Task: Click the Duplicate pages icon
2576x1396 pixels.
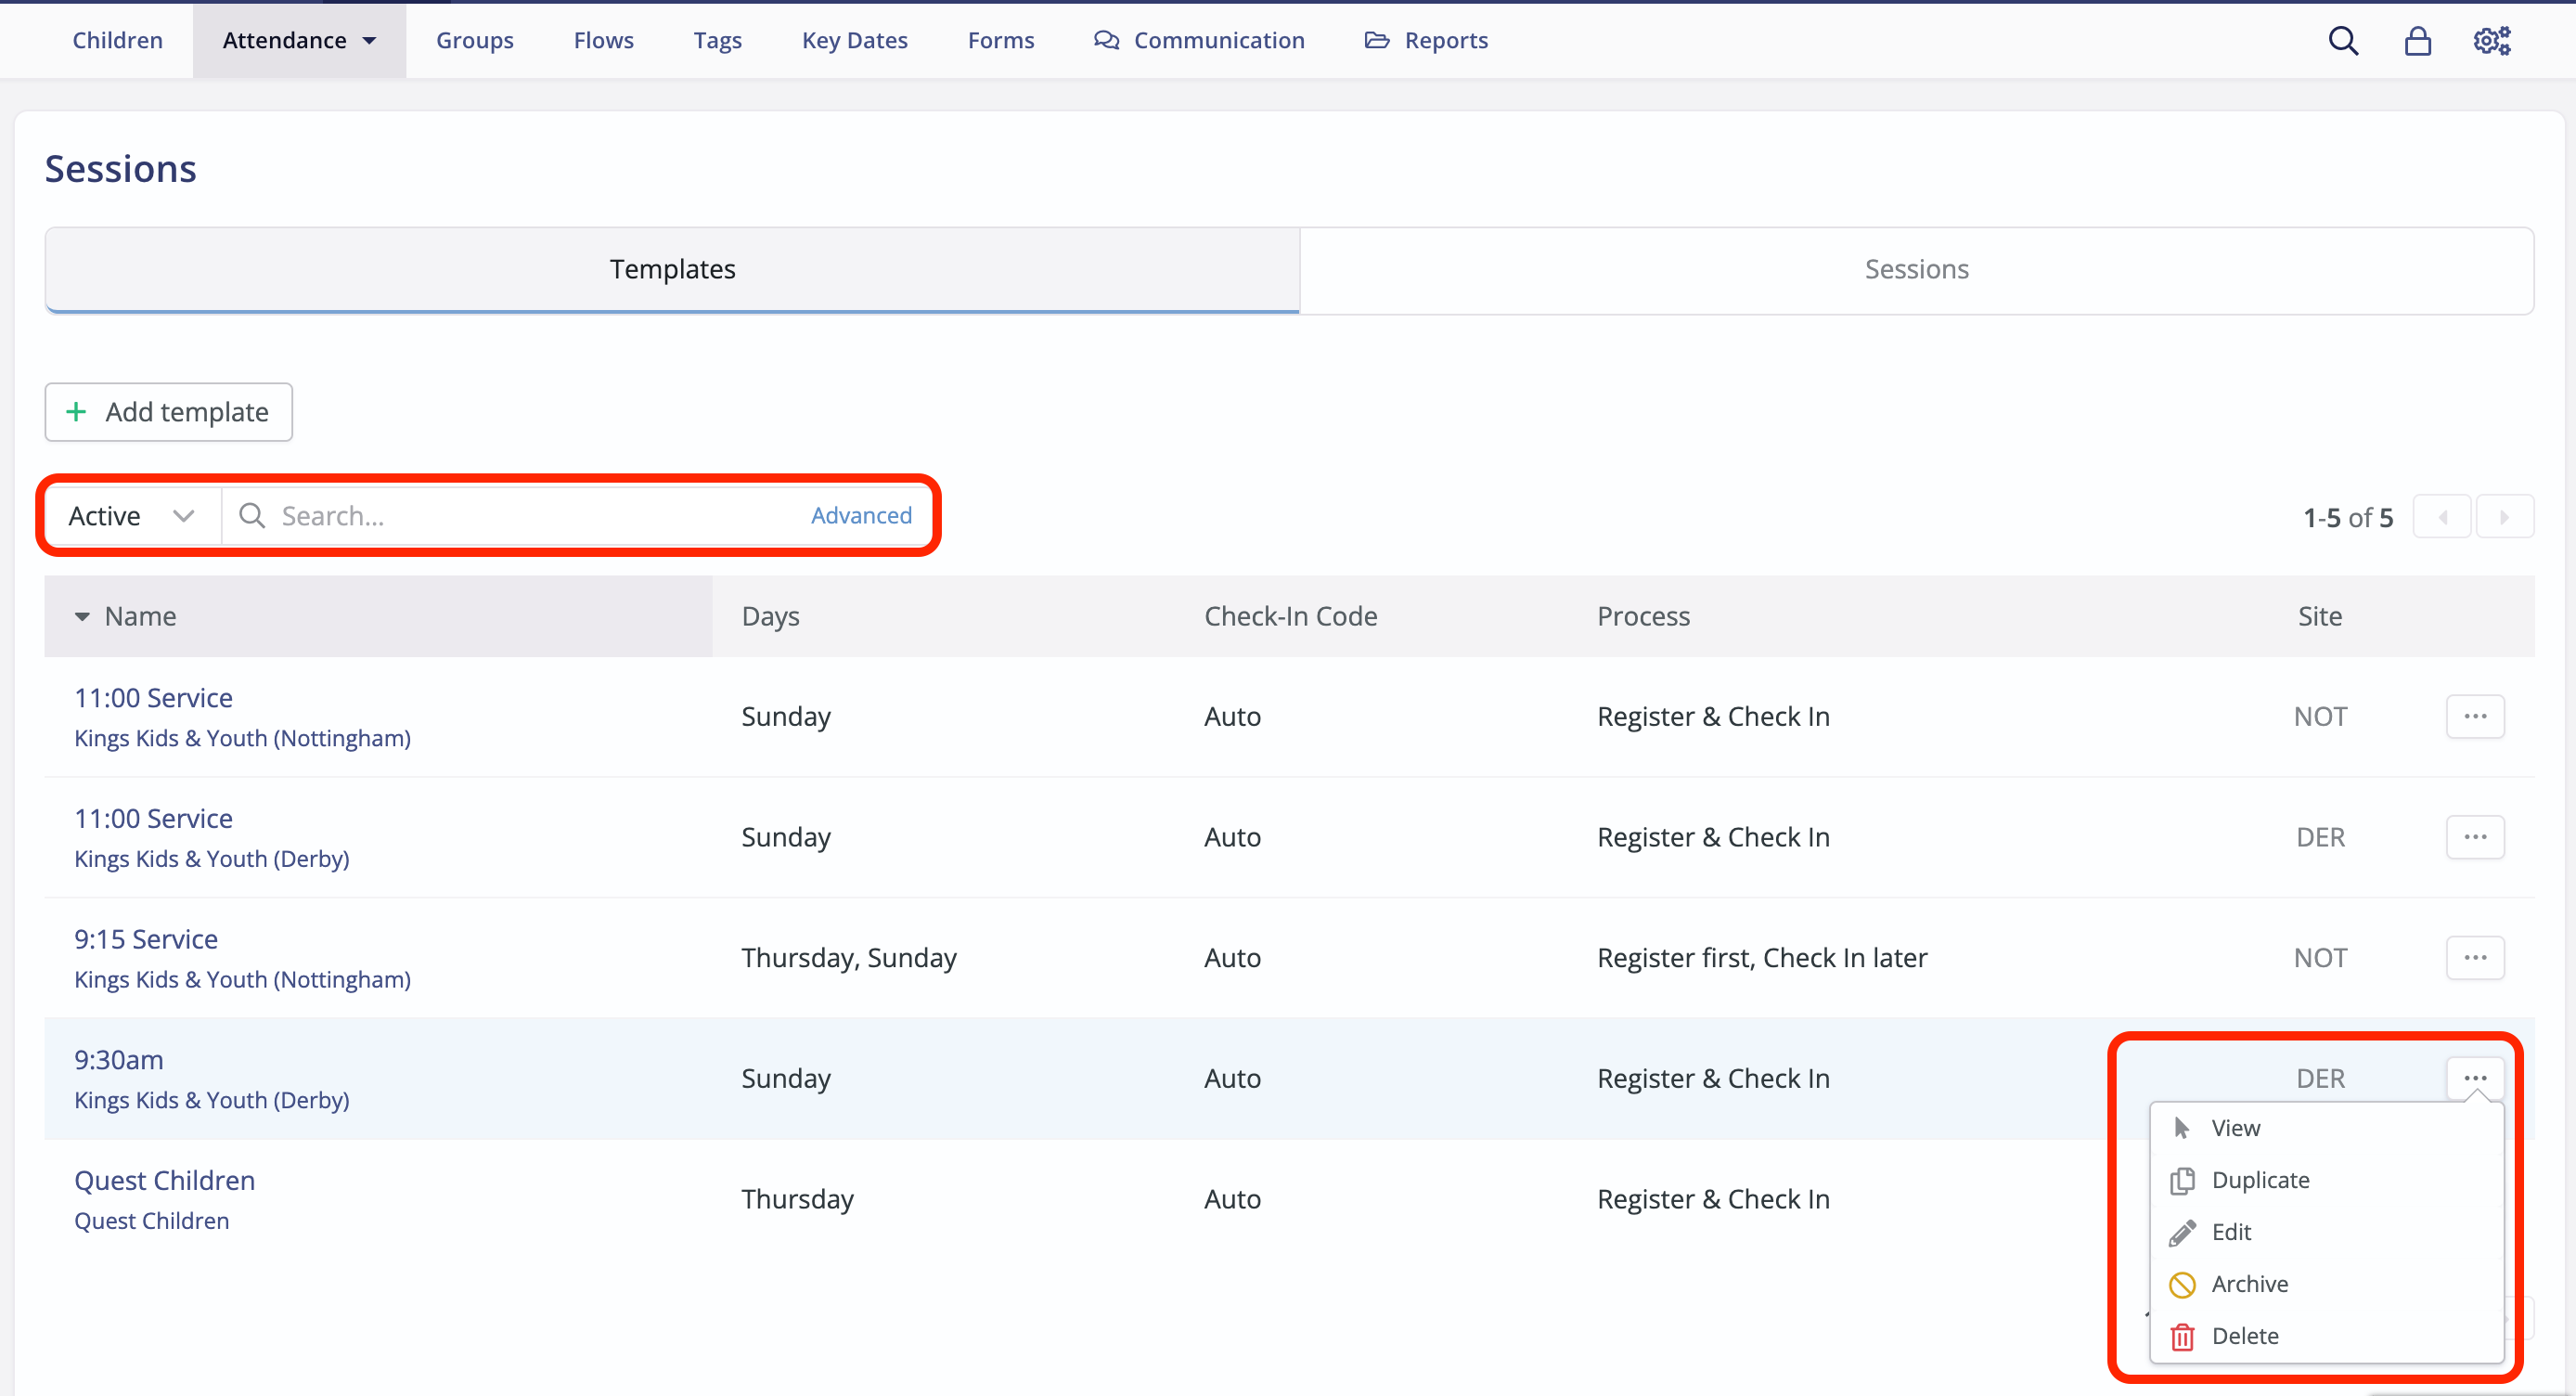Action: coord(2182,1180)
